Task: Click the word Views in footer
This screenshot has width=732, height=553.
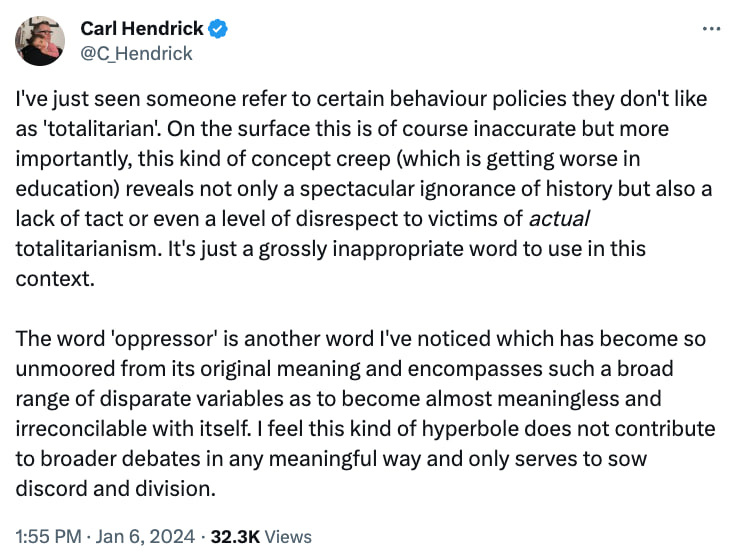Action: tap(288, 537)
